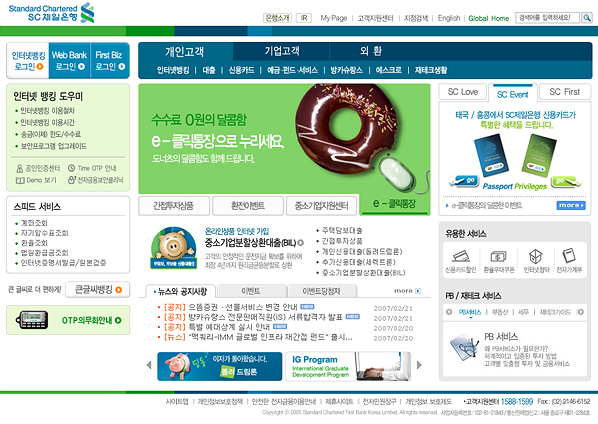Click the blue more button under SC Event
This screenshot has height=424, width=598.
(x=571, y=206)
